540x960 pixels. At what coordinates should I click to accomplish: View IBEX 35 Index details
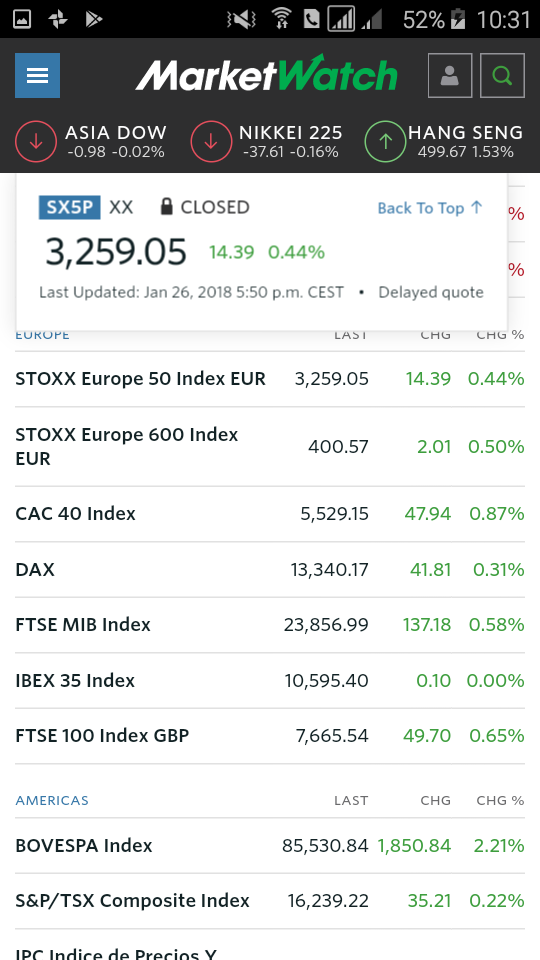pos(270,680)
